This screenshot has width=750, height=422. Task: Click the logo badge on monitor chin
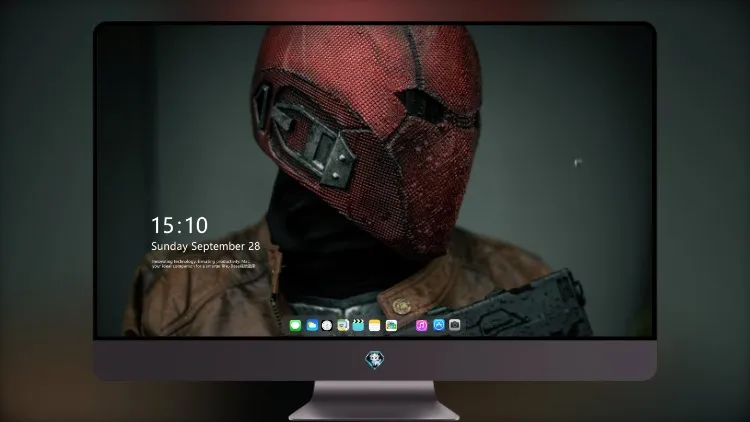[375, 360]
